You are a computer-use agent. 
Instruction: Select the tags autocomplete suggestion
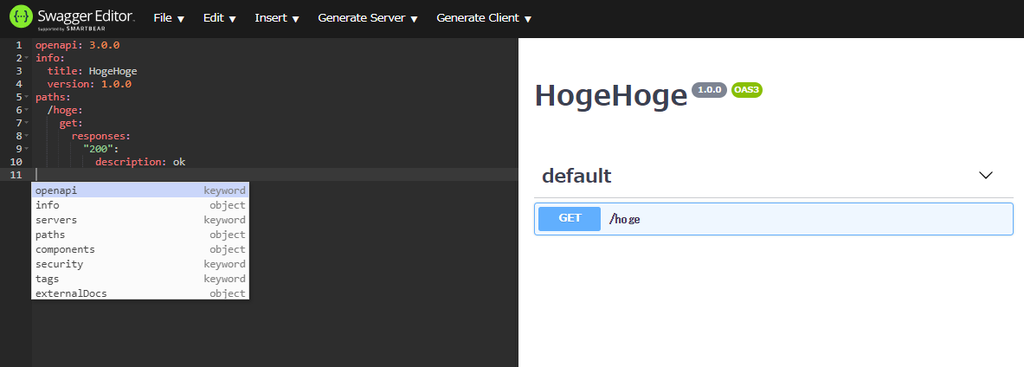[x=140, y=279]
